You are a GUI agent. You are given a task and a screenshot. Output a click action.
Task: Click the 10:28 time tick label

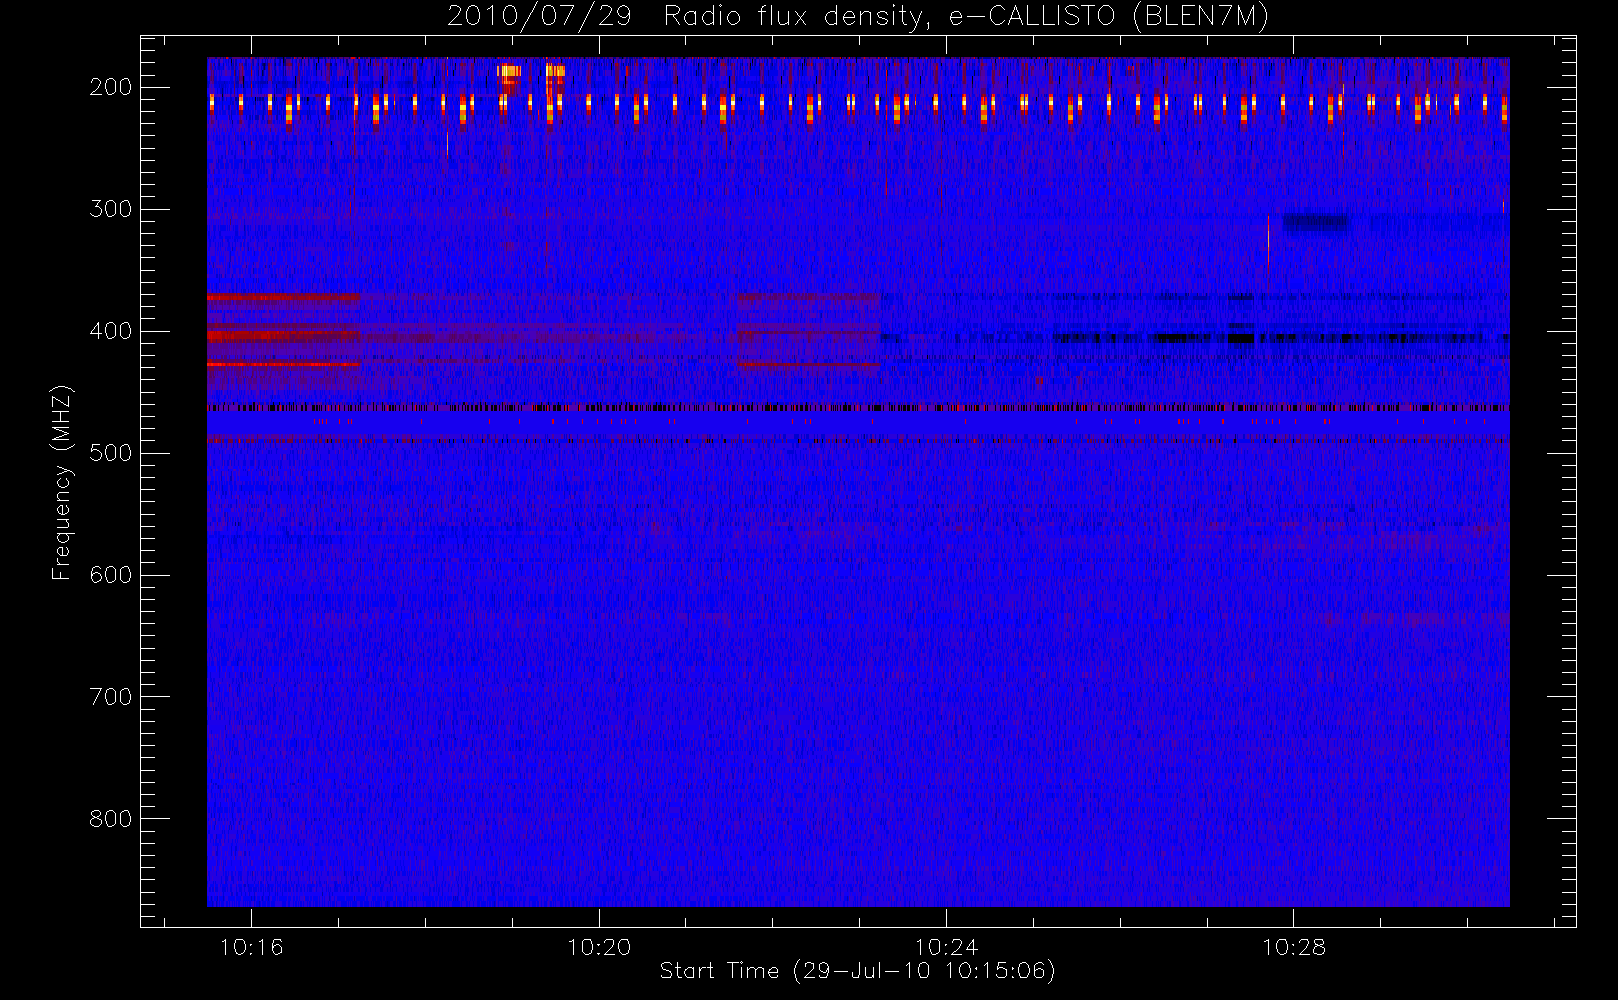[x=1294, y=947]
